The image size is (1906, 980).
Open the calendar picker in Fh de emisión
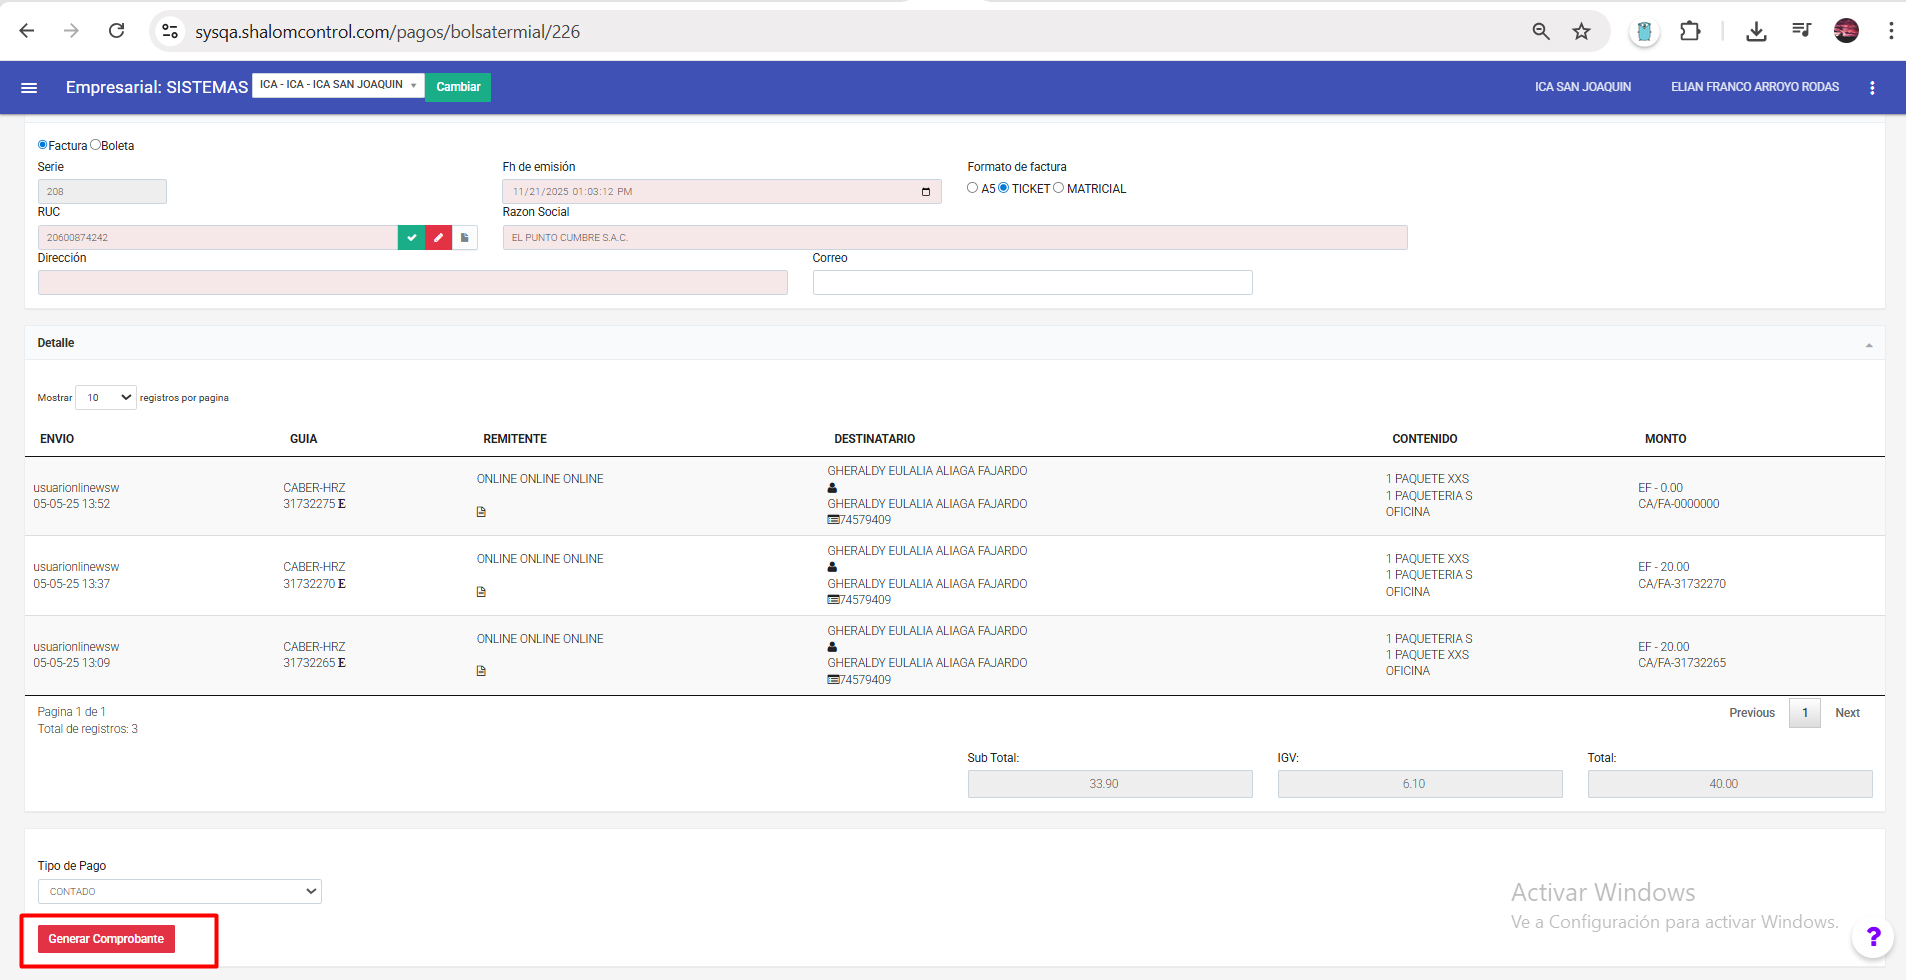tap(925, 192)
